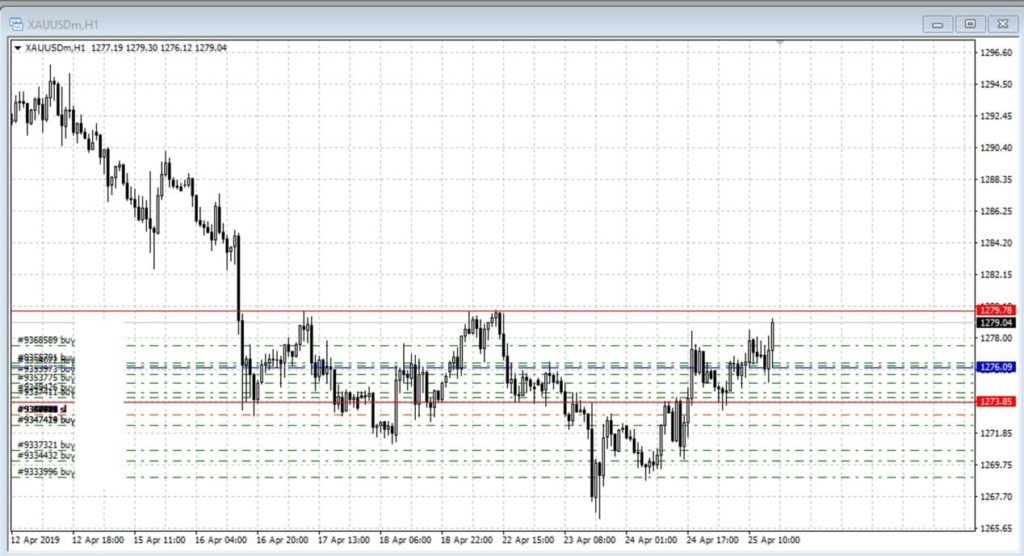The width and height of the screenshot is (1024, 556).
Task: Select order #9337321 buy label
Action: [x=46, y=445]
